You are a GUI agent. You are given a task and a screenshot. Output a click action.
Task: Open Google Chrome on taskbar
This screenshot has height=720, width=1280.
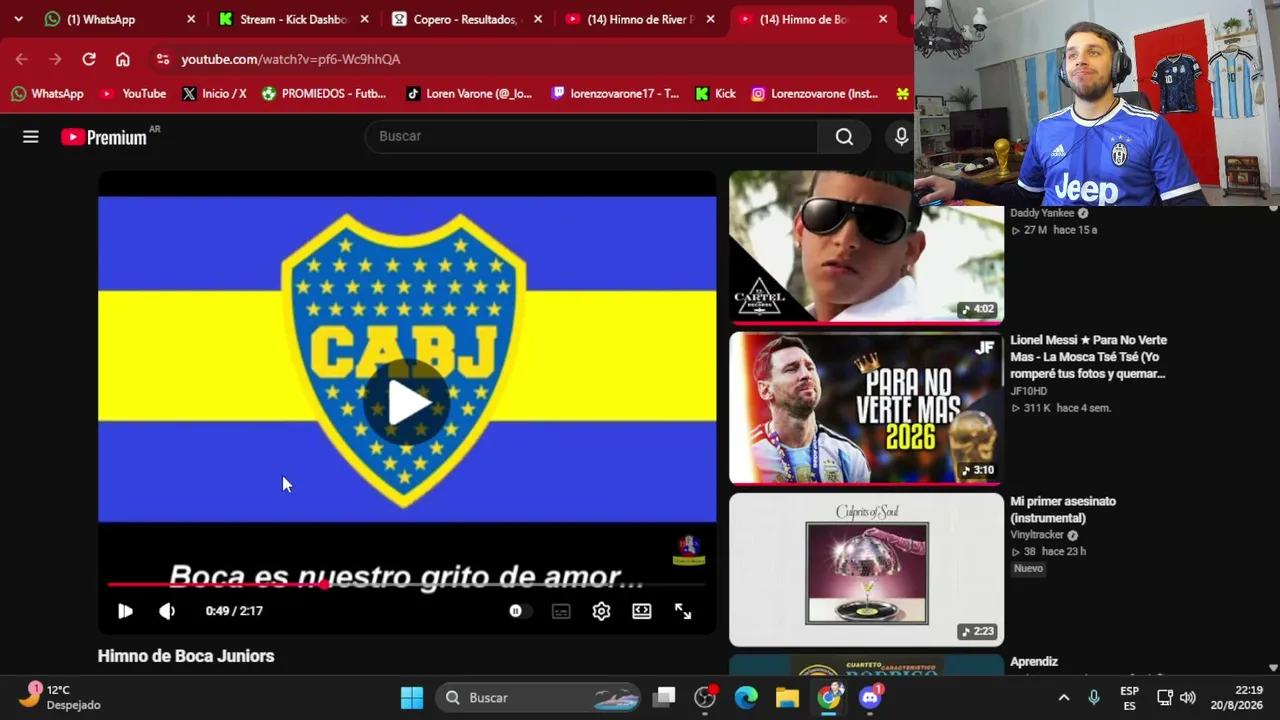point(829,698)
